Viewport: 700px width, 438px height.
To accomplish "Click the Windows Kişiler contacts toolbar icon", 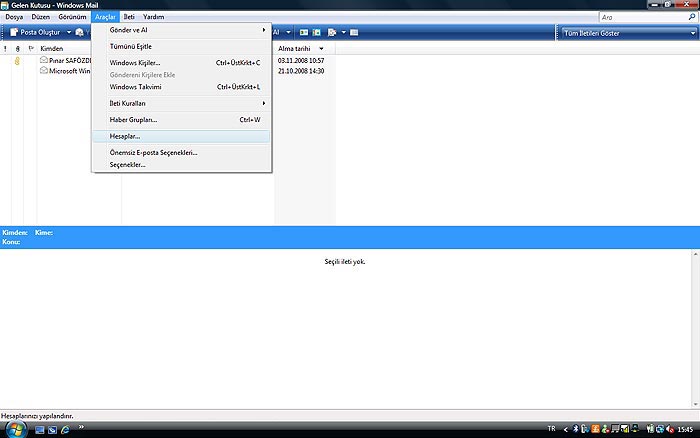I will pyautogui.click(x=304, y=32).
